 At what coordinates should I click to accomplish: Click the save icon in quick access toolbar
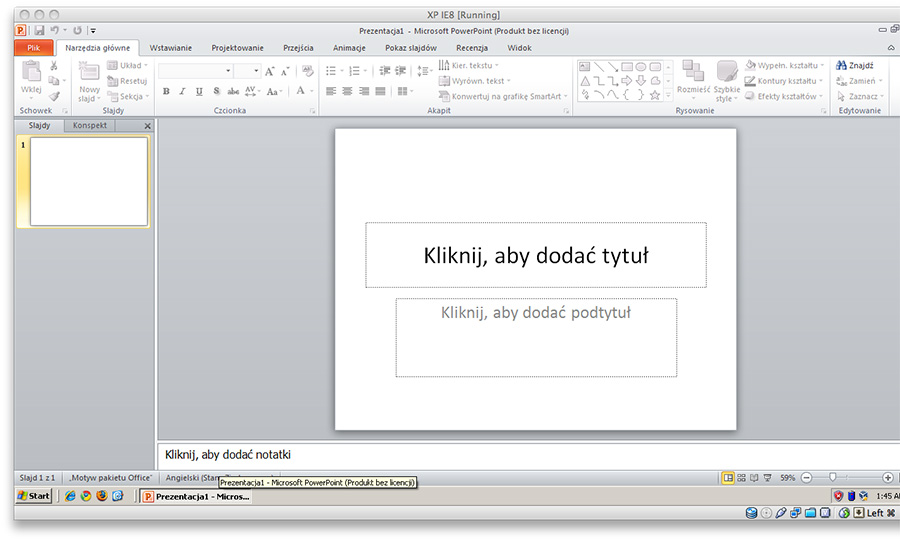point(40,31)
